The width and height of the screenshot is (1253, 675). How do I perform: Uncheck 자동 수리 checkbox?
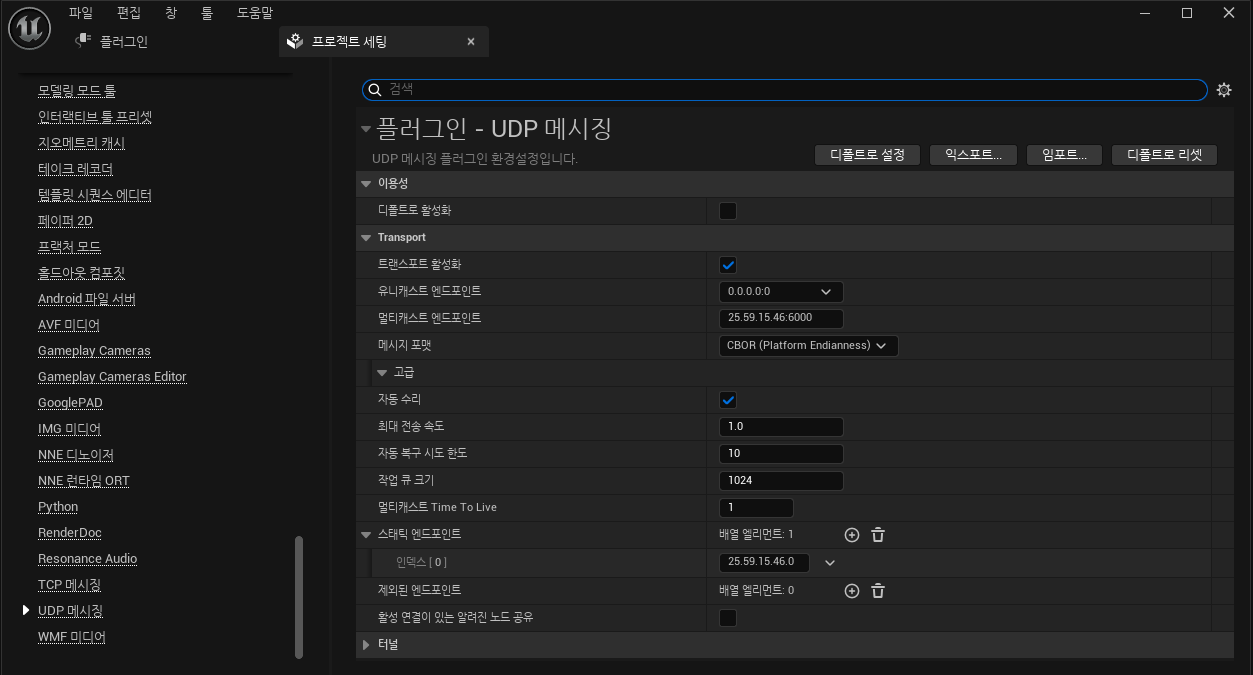coord(728,400)
